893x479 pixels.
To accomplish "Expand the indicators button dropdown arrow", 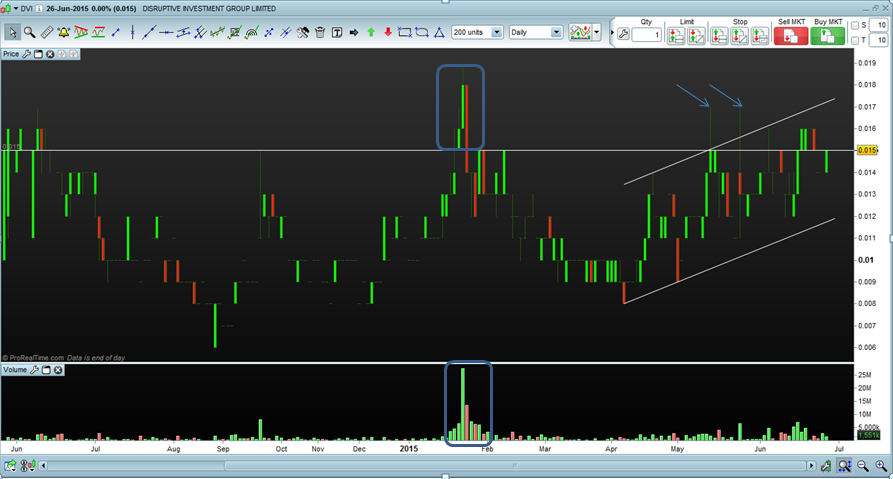I will (x=596, y=32).
